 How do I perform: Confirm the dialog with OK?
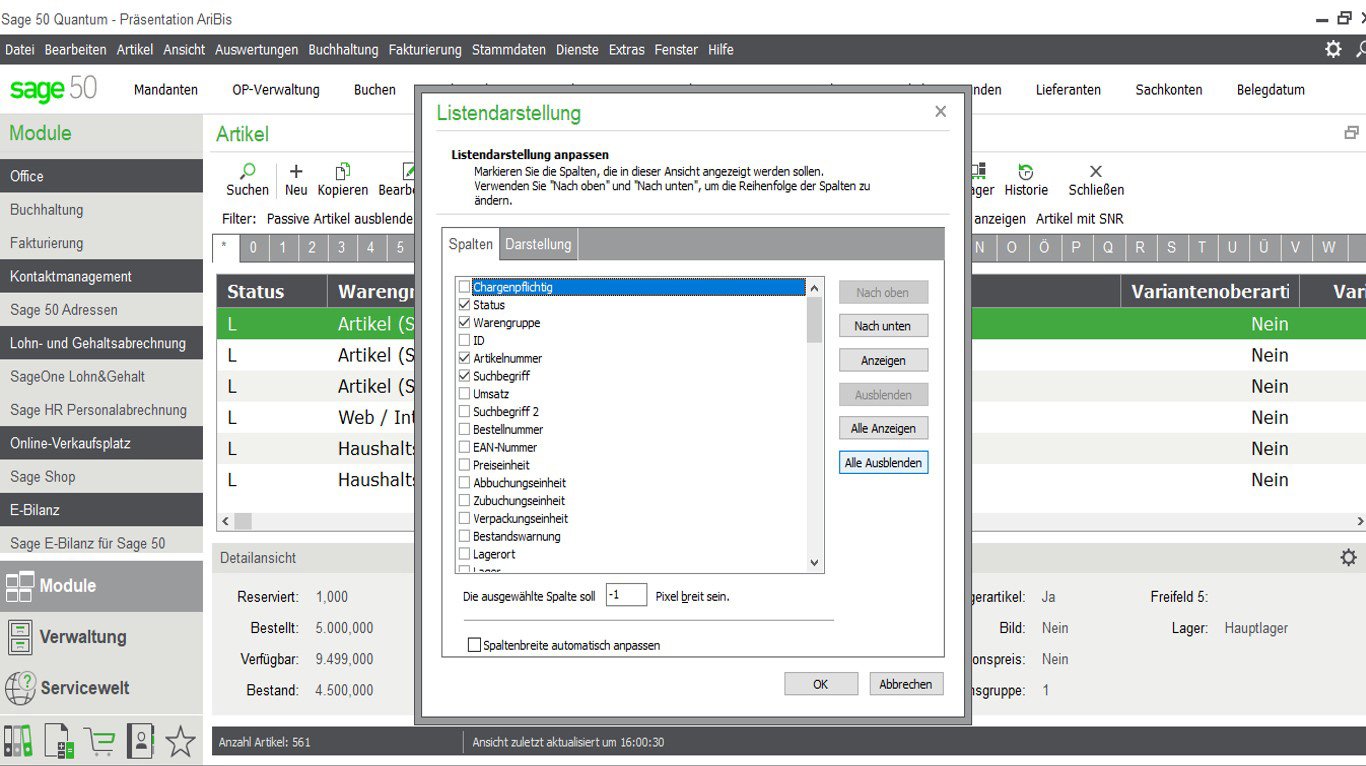pos(820,683)
